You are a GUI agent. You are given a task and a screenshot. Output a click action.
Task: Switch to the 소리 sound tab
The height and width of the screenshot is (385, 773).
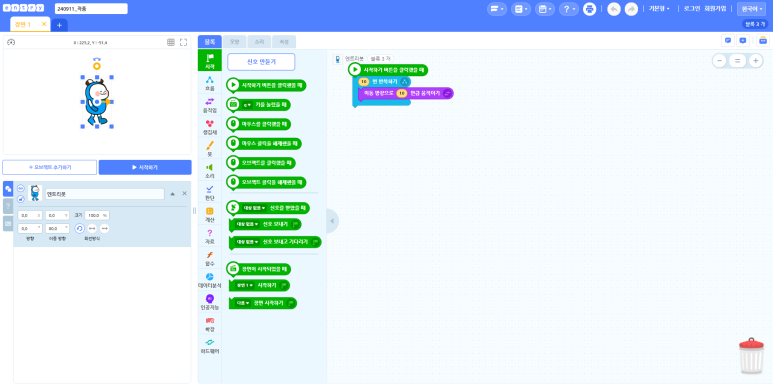(259, 42)
